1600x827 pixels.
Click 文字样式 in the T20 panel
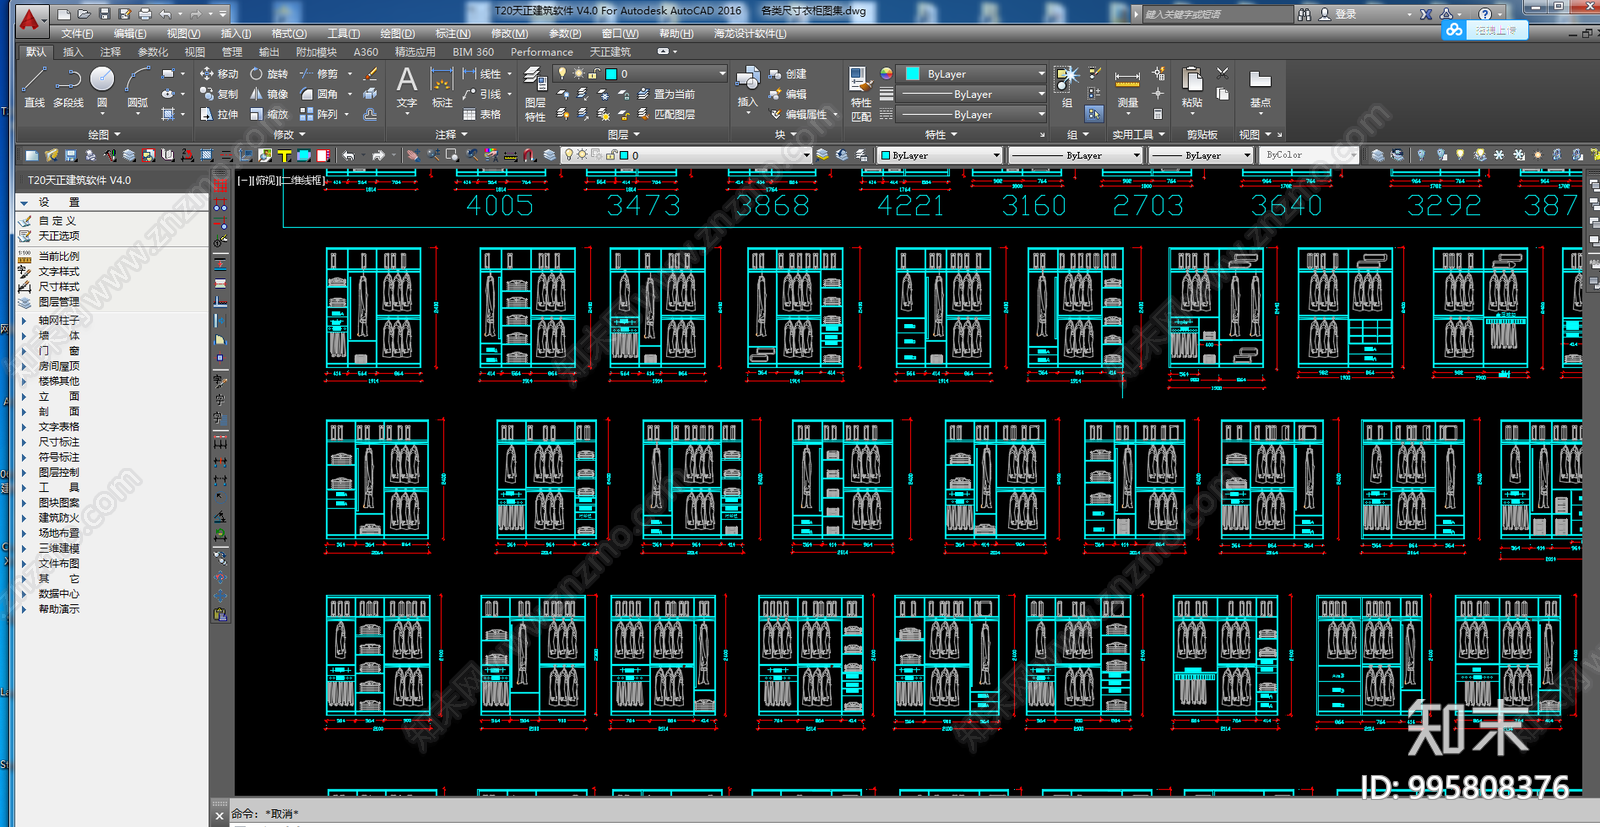pyautogui.click(x=58, y=272)
